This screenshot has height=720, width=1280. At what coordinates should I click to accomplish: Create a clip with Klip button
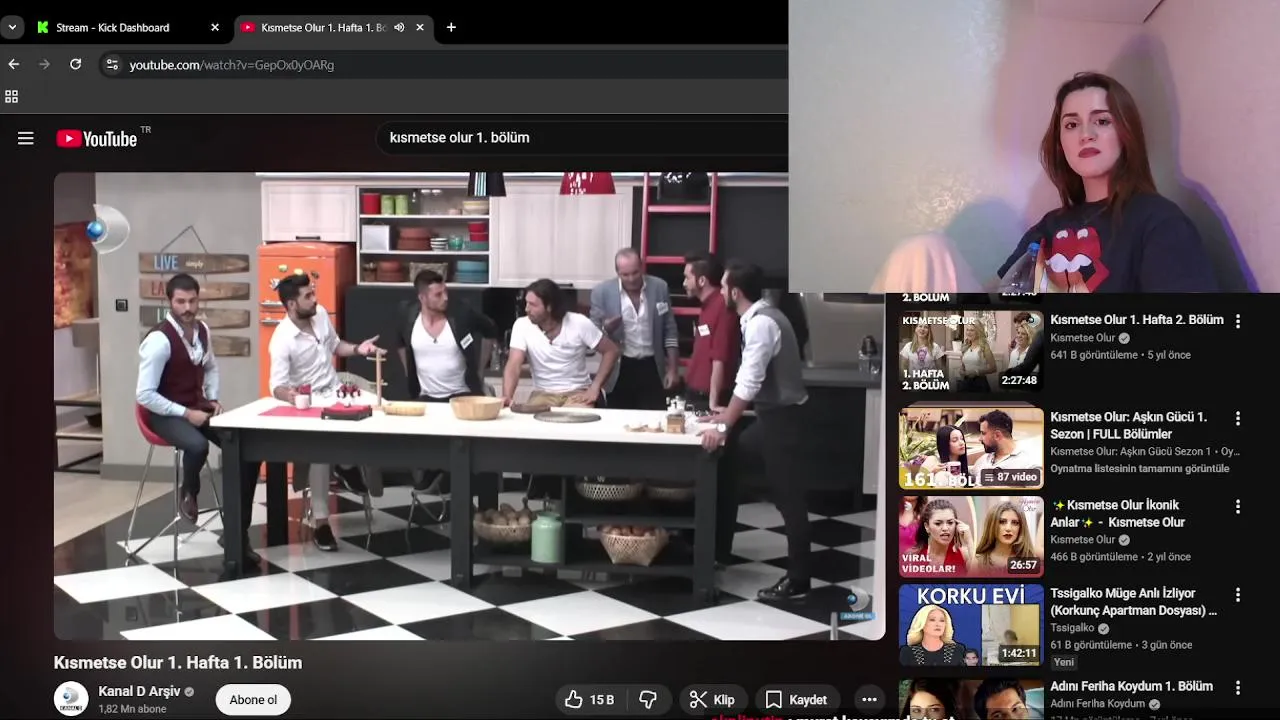pyautogui.click(x=713, y=700)
